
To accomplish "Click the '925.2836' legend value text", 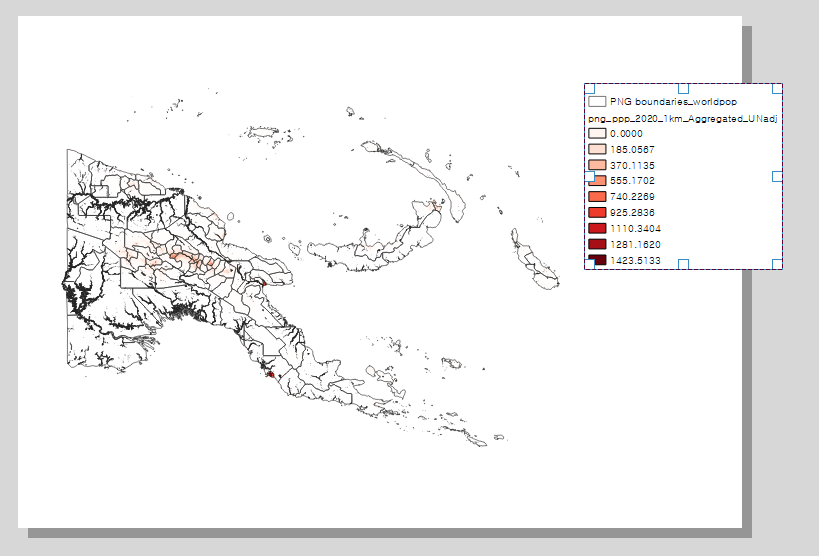I will tap(632, 213).
